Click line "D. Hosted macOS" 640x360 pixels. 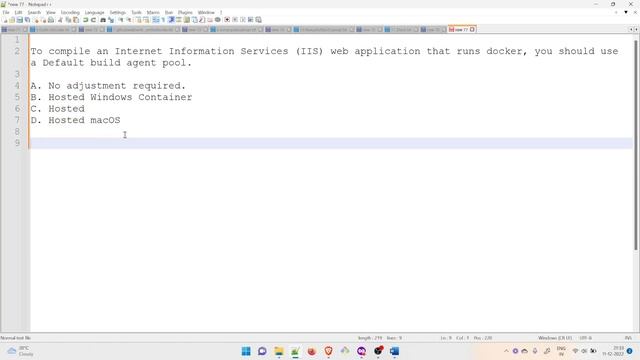(76, 120)
